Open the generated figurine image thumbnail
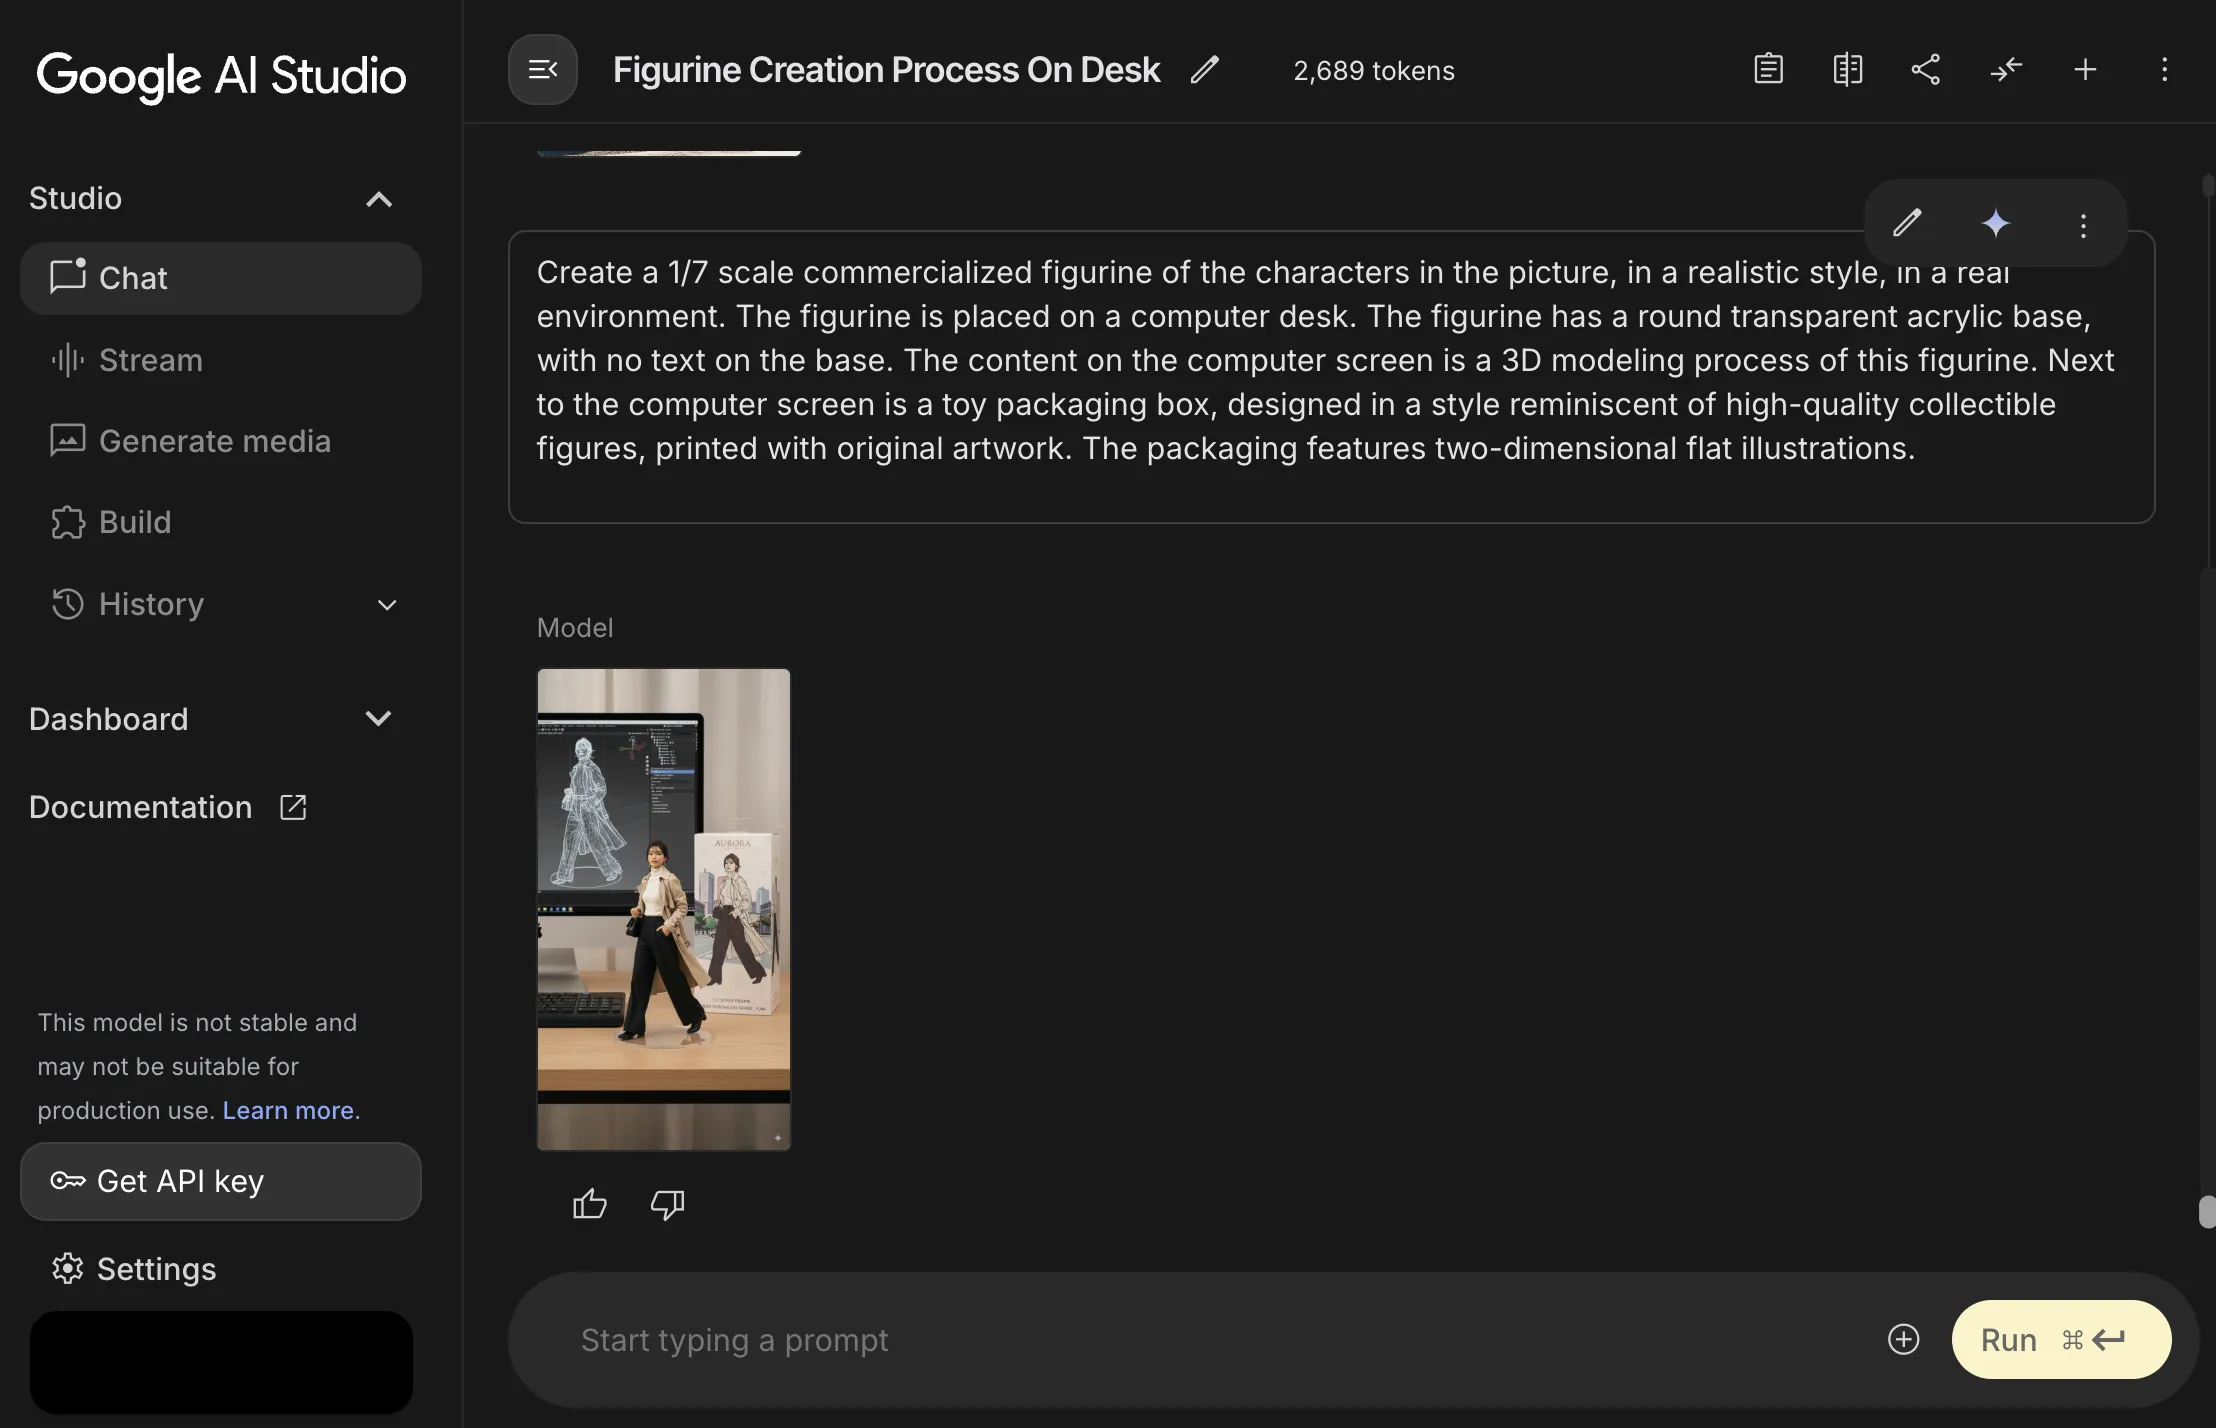The image size is (2216, 1428). (x=663, y=909)
